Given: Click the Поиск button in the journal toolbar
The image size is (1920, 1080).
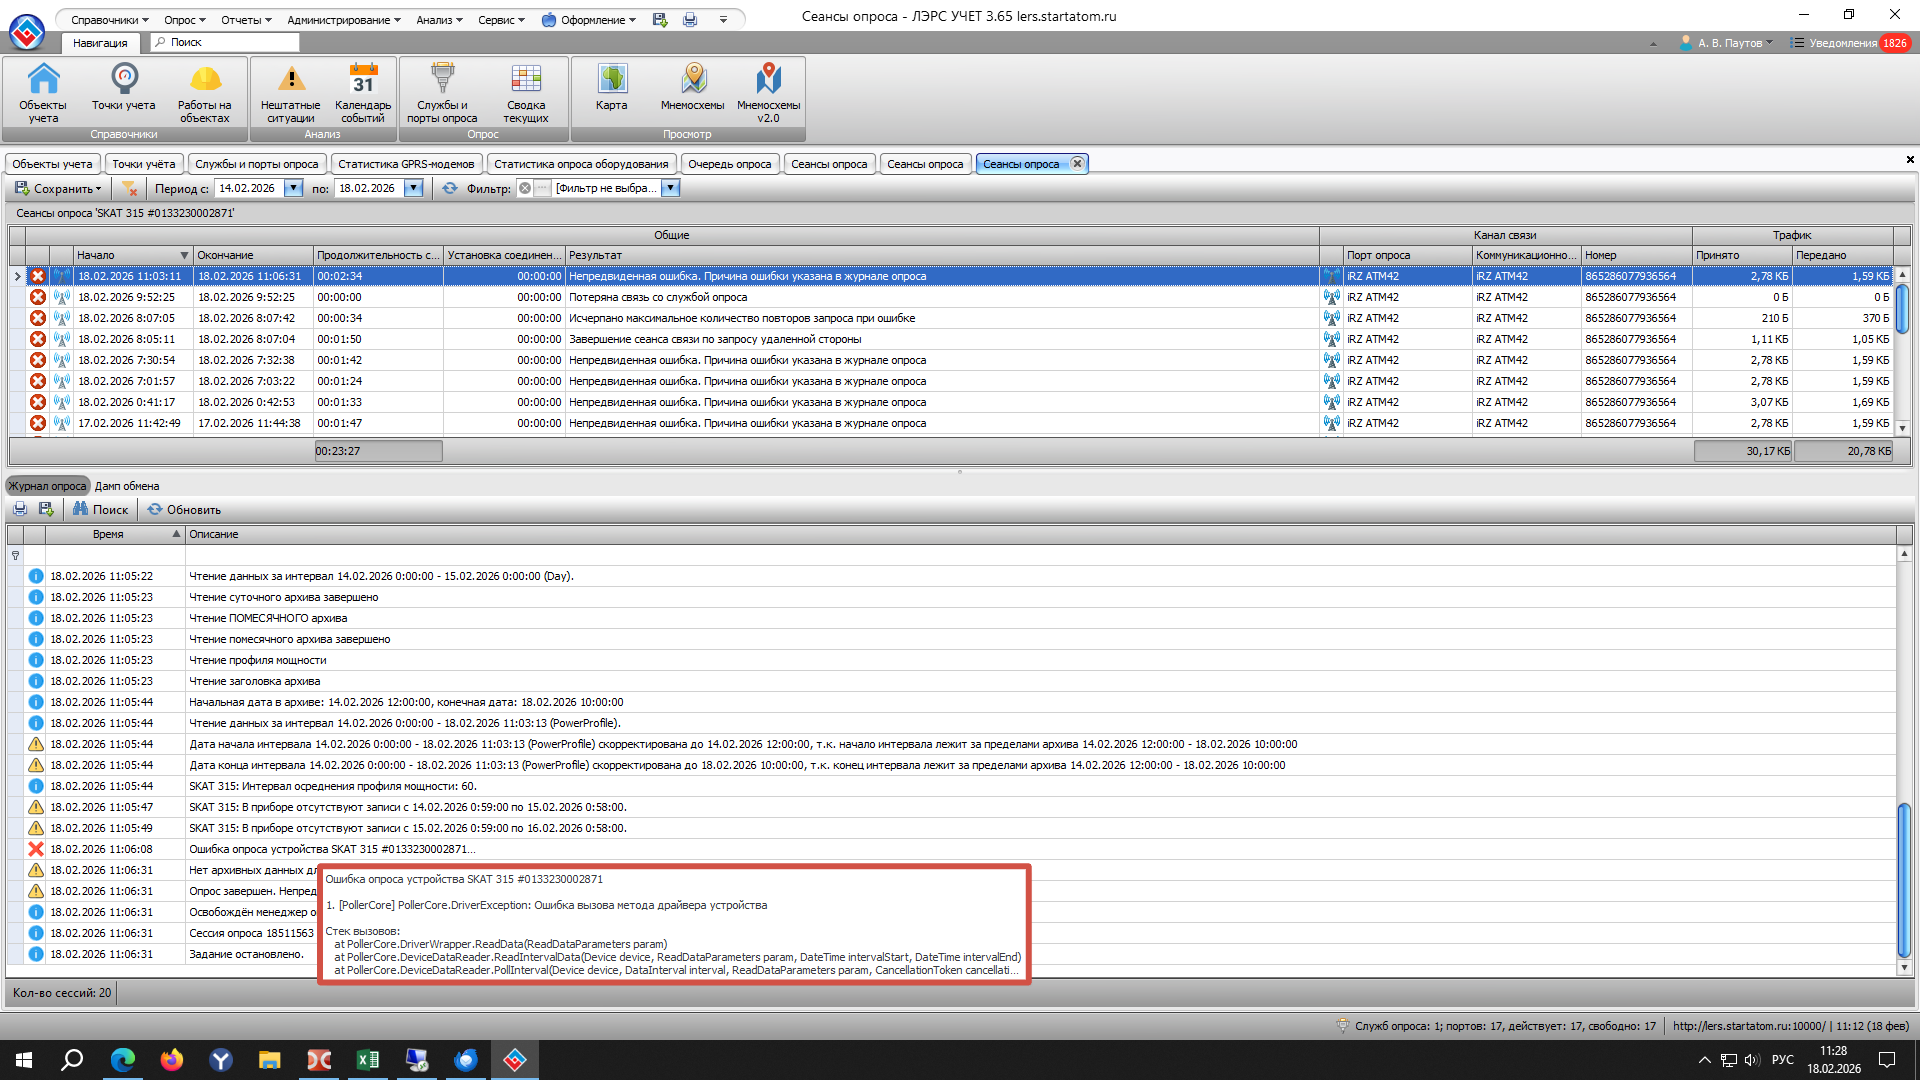Looking at the screenshot, I should pos(100,509).
